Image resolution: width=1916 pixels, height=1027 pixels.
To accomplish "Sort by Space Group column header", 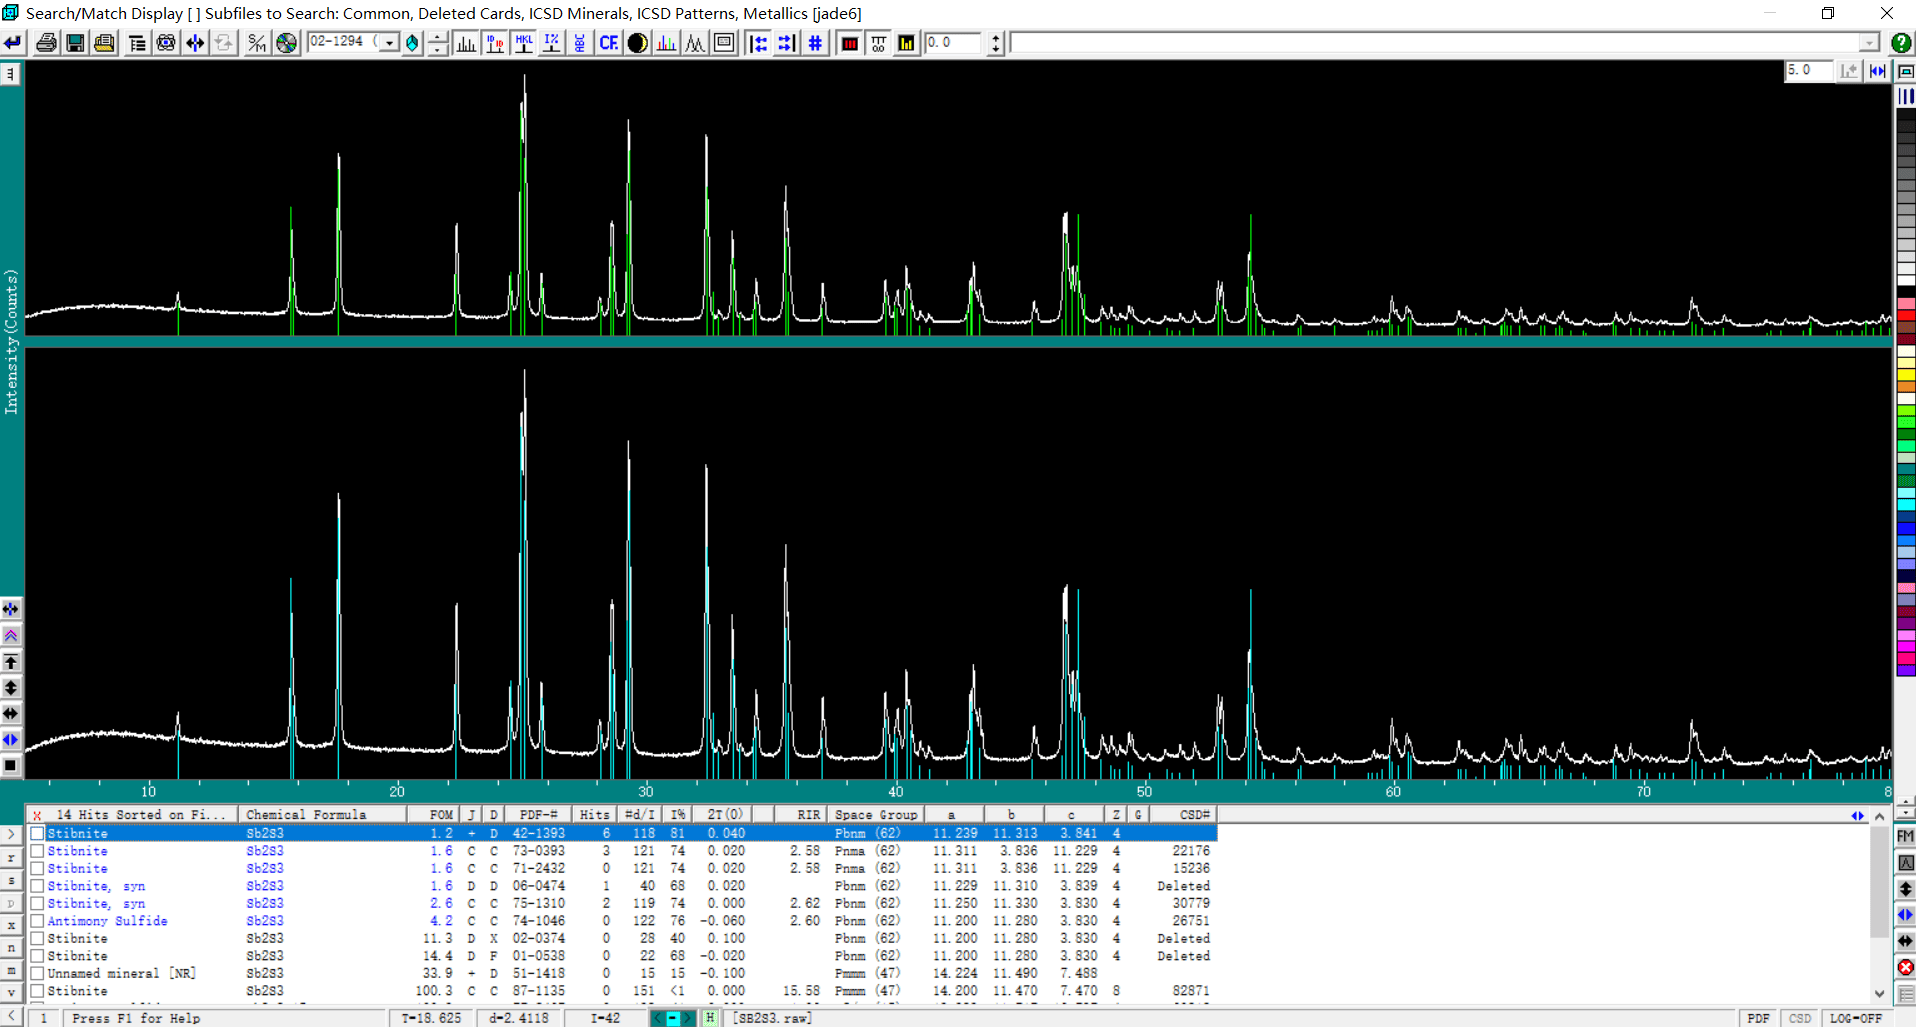I will click(x=876, y=815).
